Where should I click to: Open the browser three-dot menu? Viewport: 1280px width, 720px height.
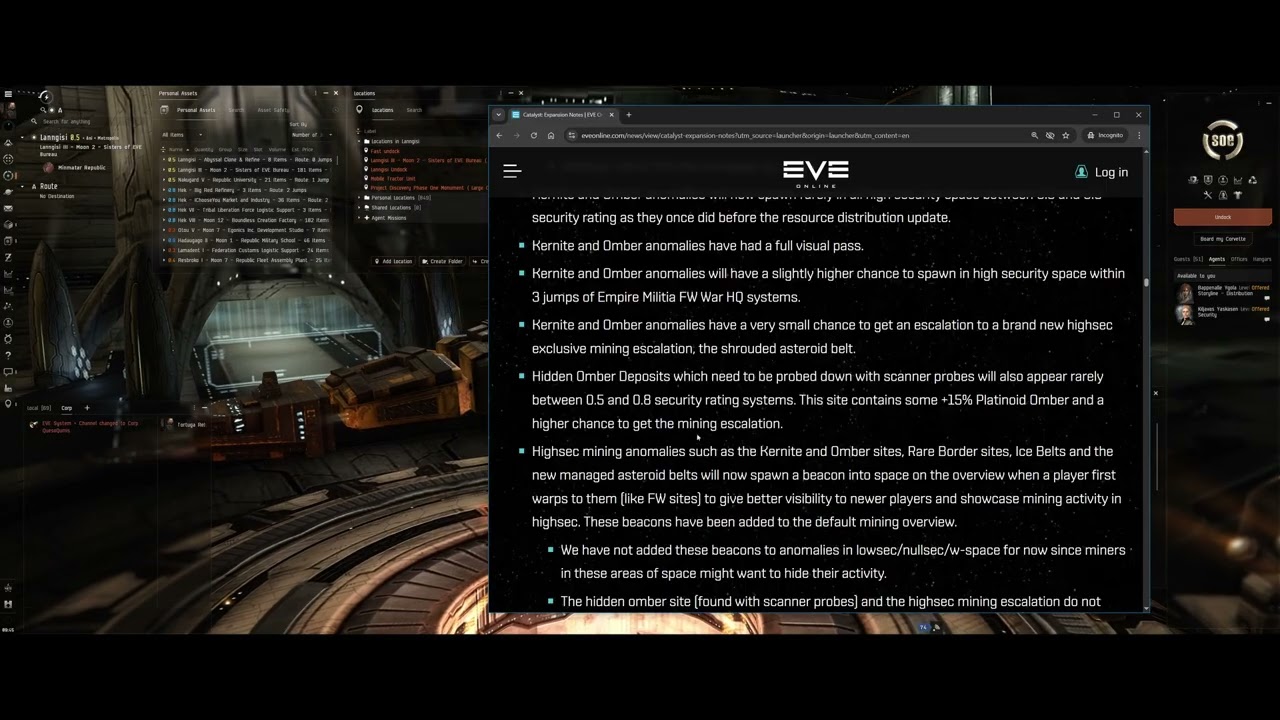click(1138, 135)
